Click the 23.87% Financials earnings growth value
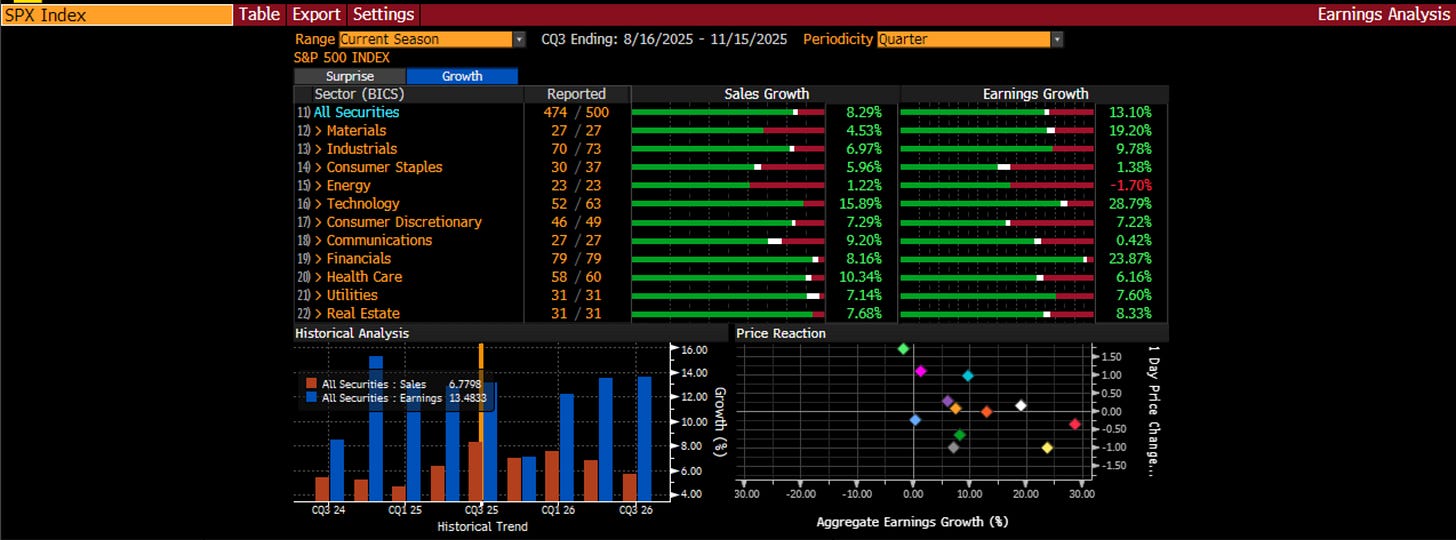Viewport: 1456px width, 540px height. (1130, 258)
